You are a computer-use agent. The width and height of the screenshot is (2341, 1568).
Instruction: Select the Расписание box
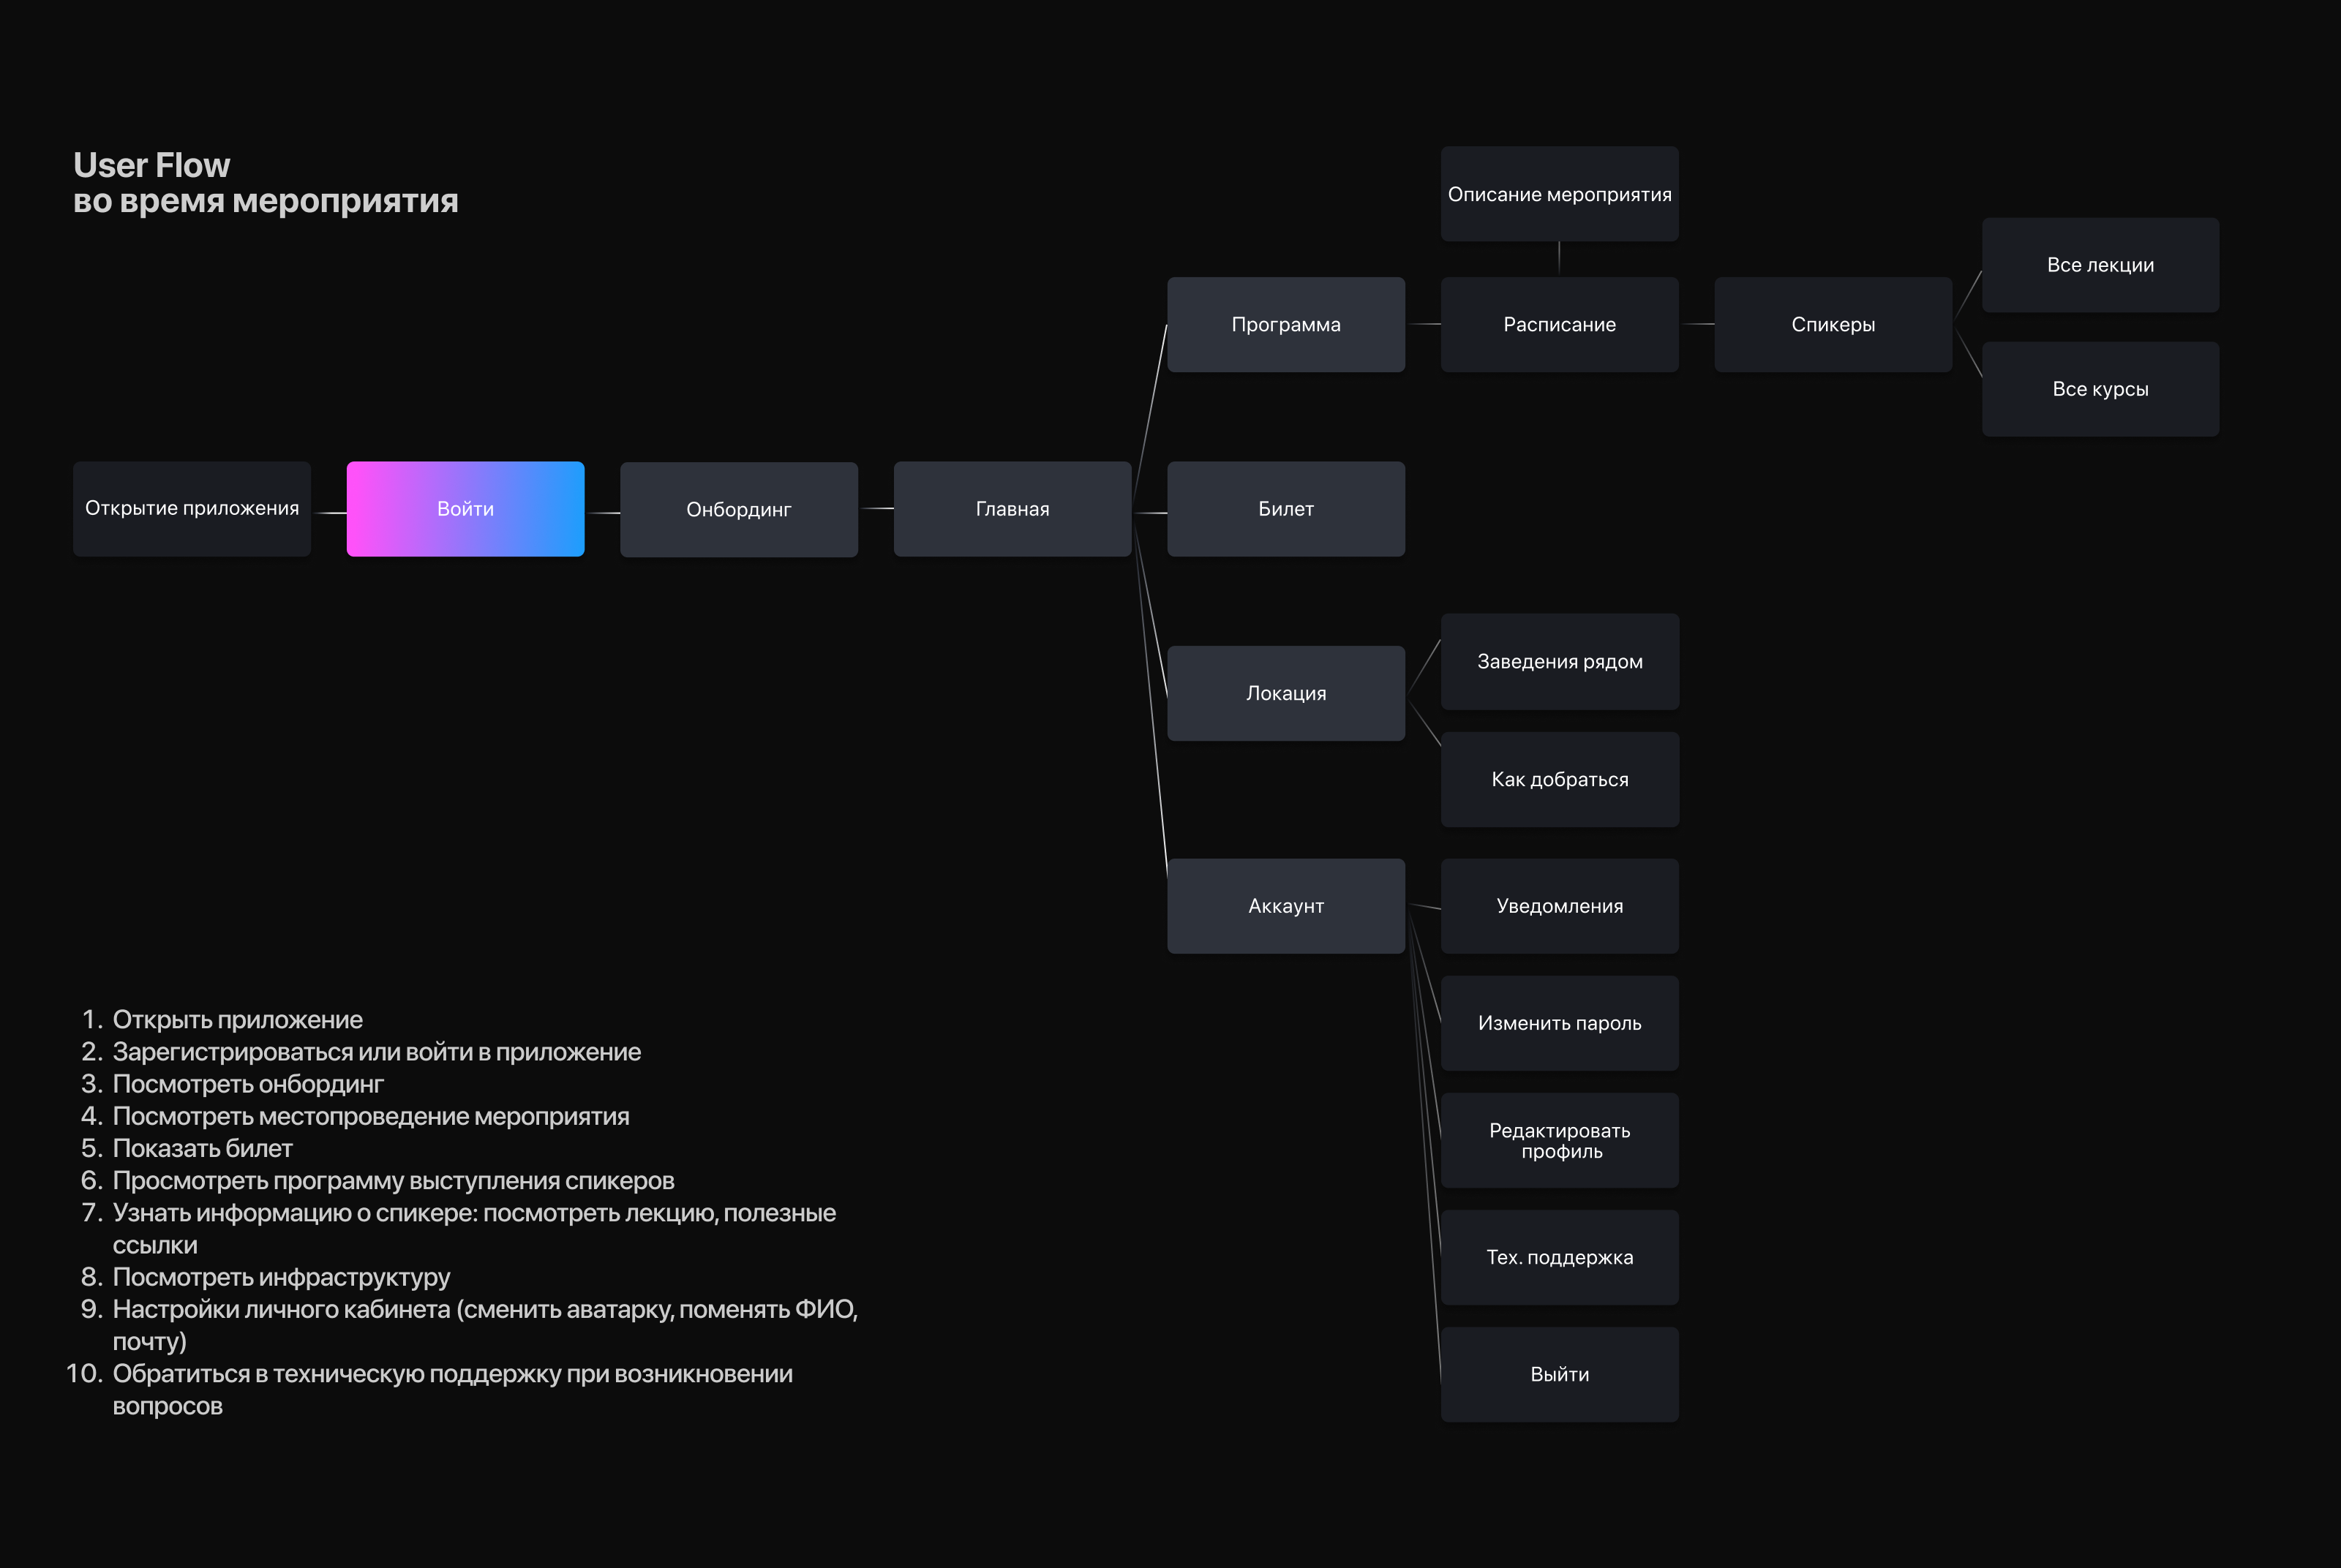[1559, 325]
